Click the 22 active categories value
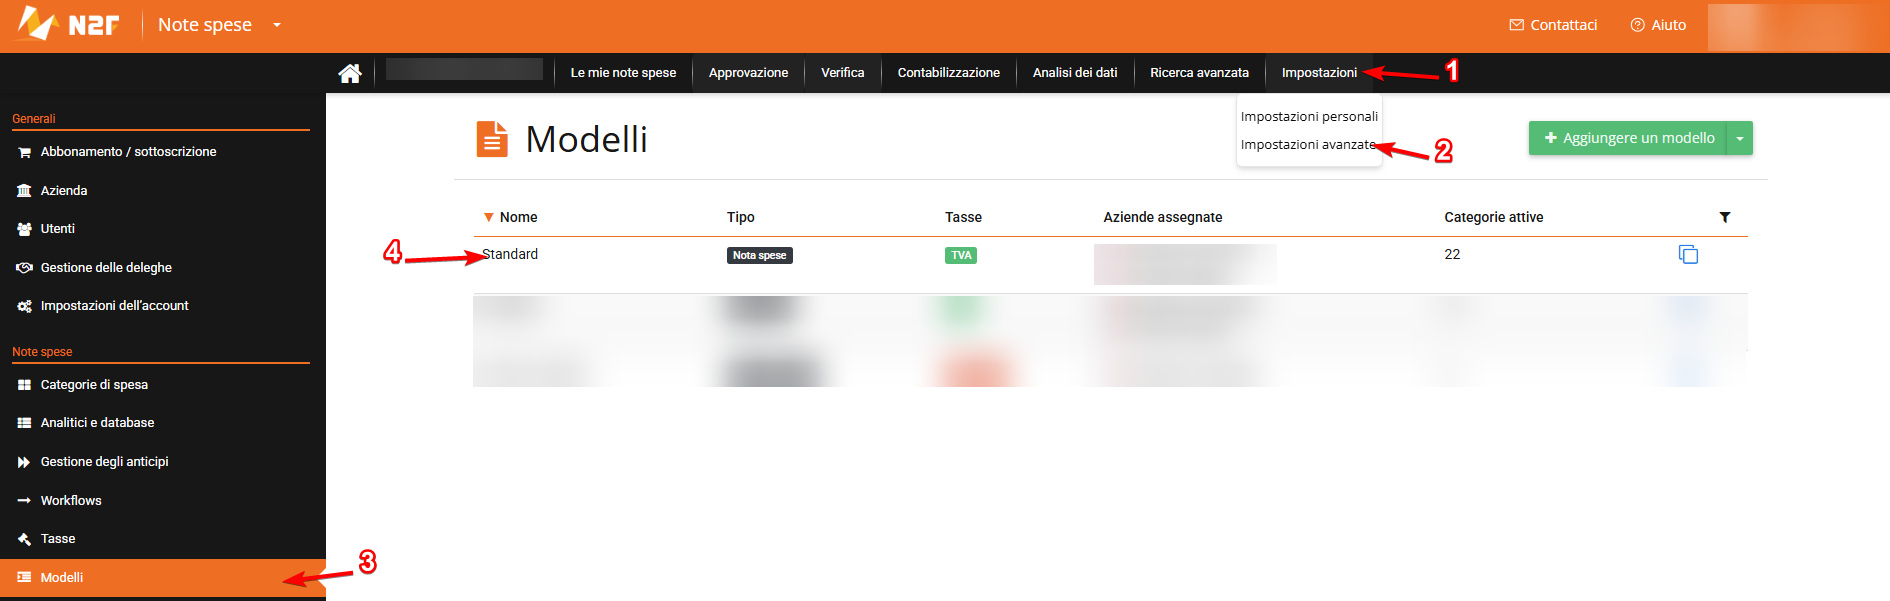Viewport: 1890px width, 601px height. (1452, 255)
